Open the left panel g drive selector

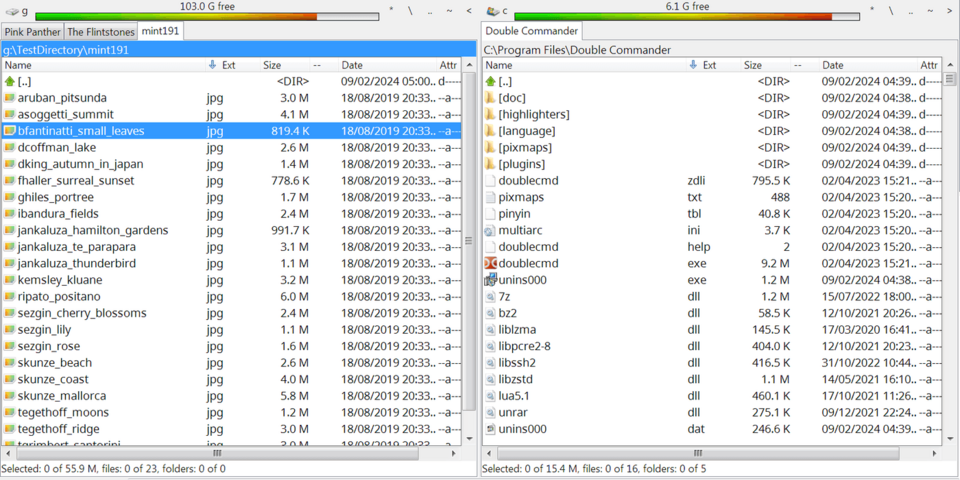click(16, 11)
